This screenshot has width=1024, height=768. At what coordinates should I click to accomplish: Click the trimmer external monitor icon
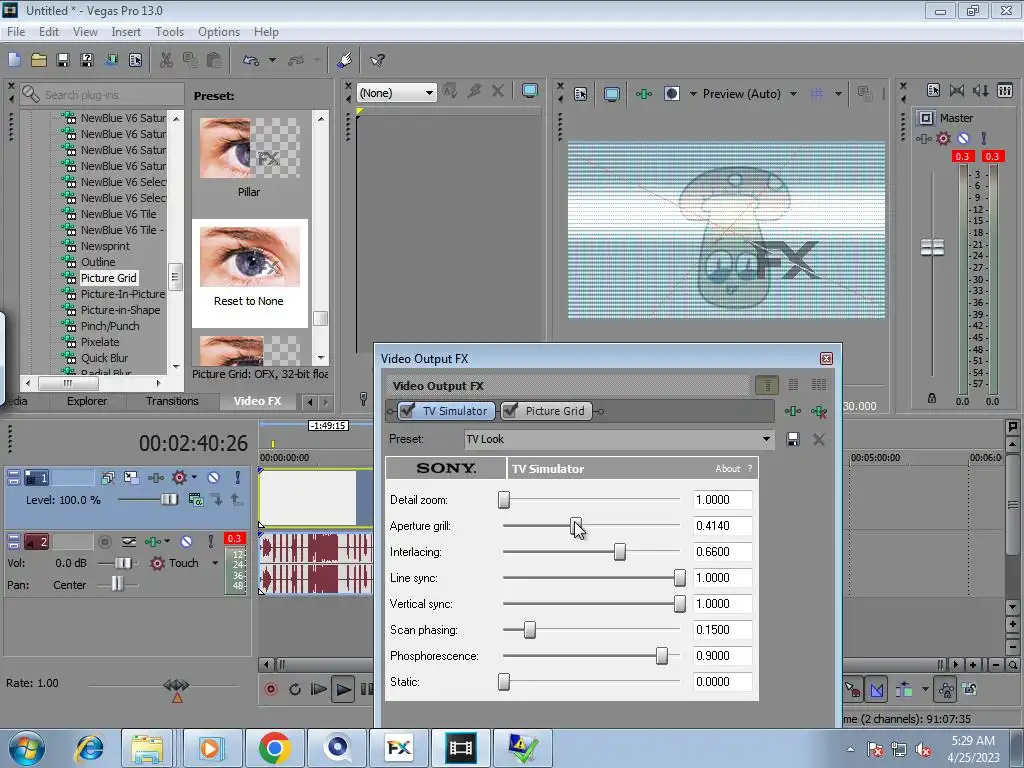(530, 91)
